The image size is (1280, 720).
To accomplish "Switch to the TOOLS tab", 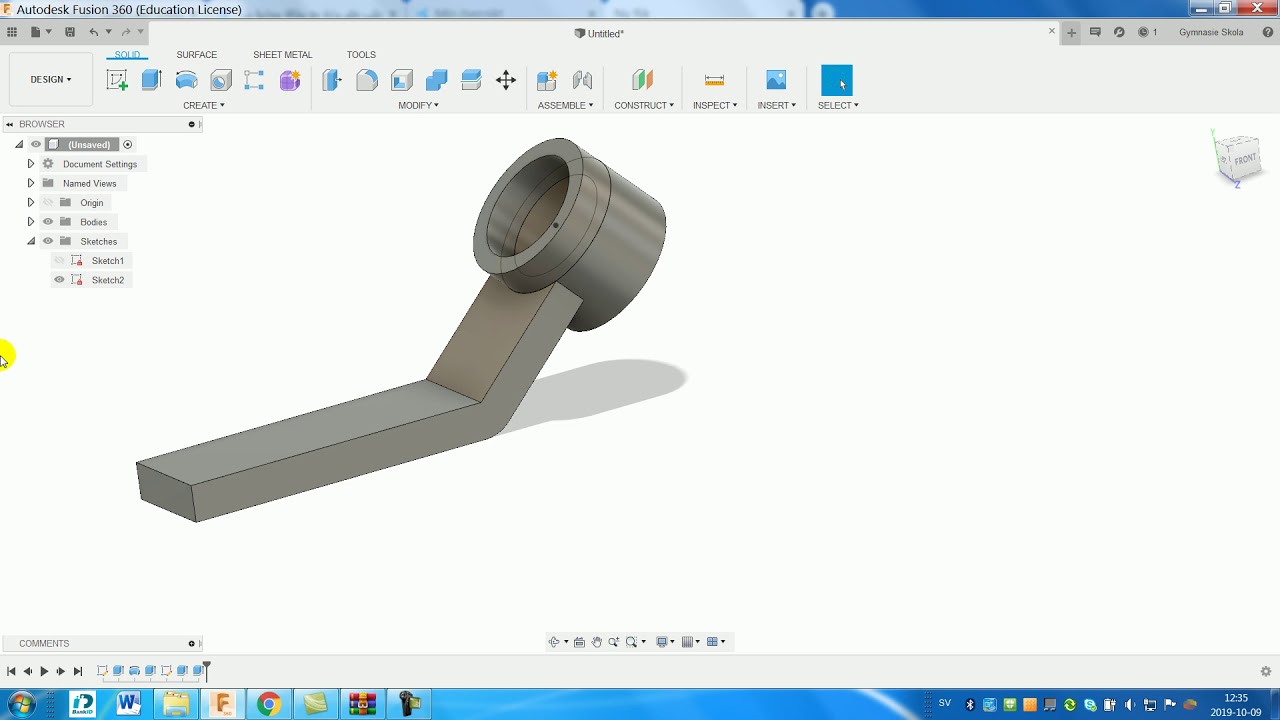I will 361,55.
